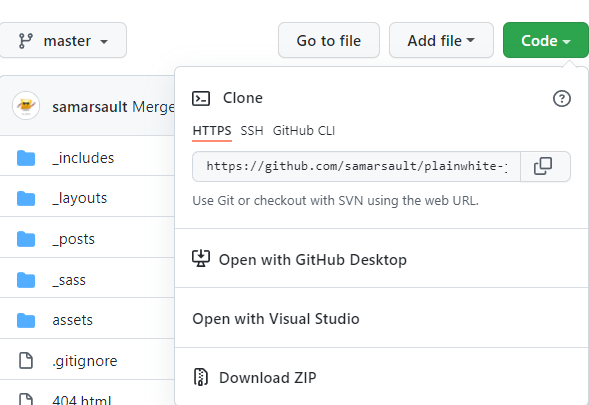Open the _layouts folder
Image resolution: width=589 pixels, height=405 pixels.
click(80, 198)
